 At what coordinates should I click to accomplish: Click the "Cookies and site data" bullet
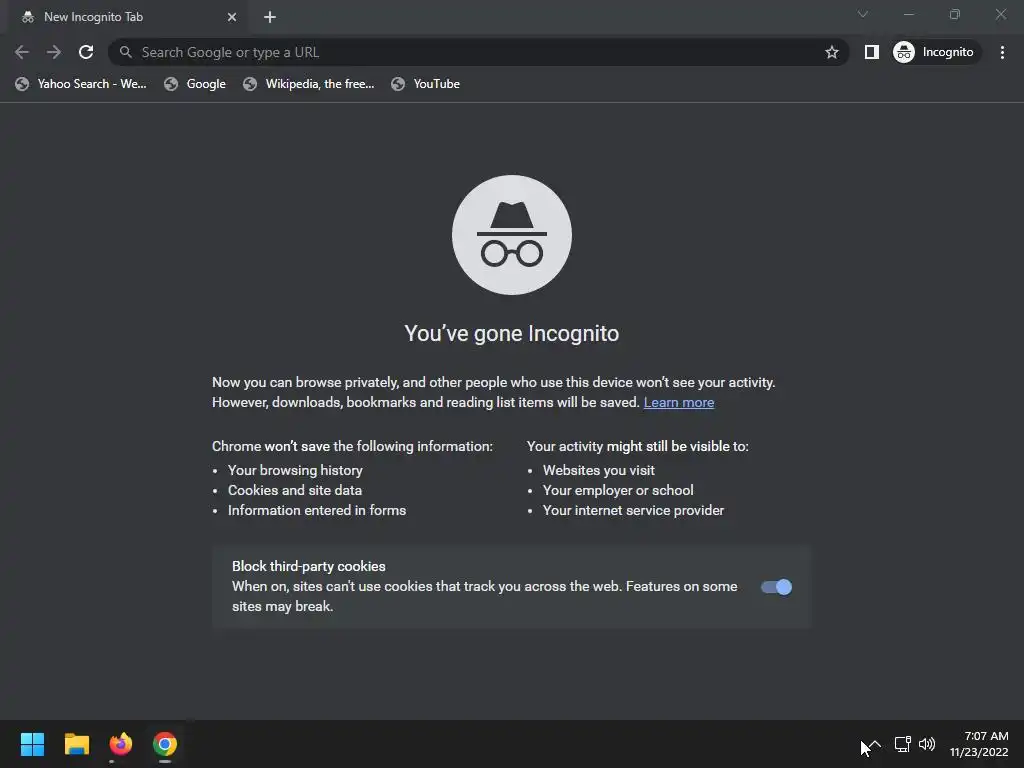click(x=295, y=490)
